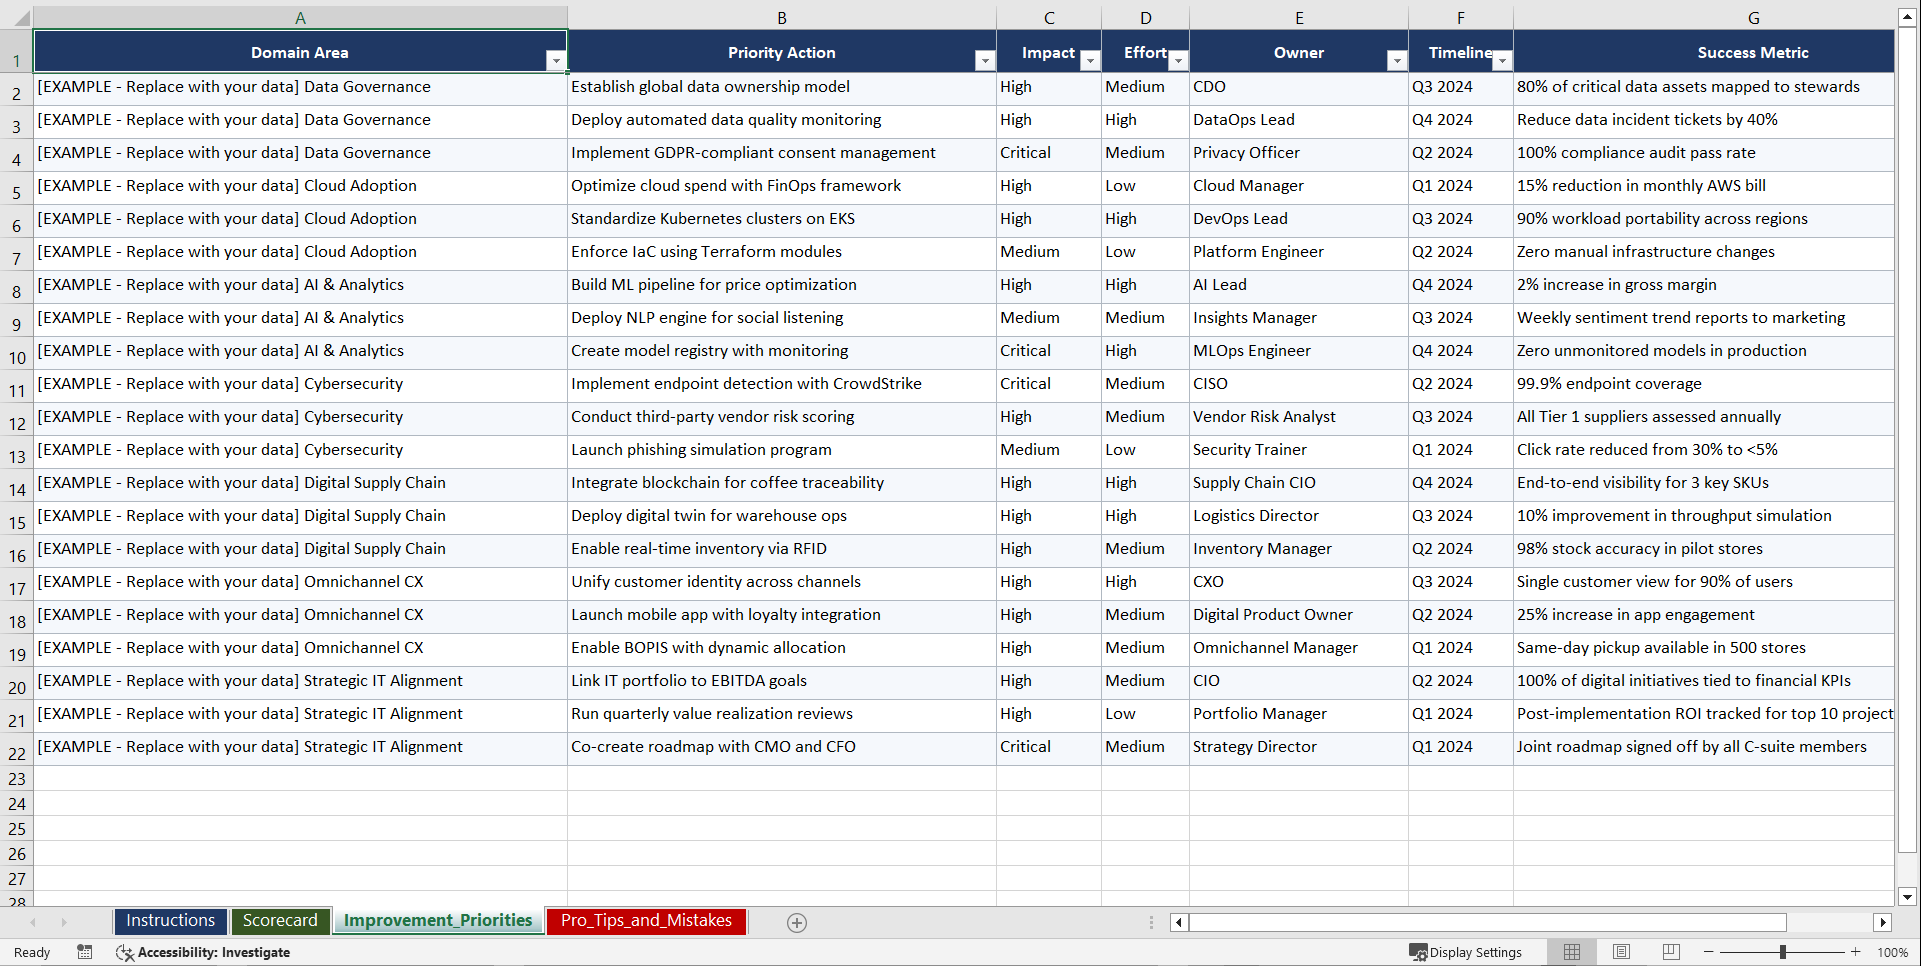
Task: Open Page Break Preview via its icon
Action: tap(1671, 952)
